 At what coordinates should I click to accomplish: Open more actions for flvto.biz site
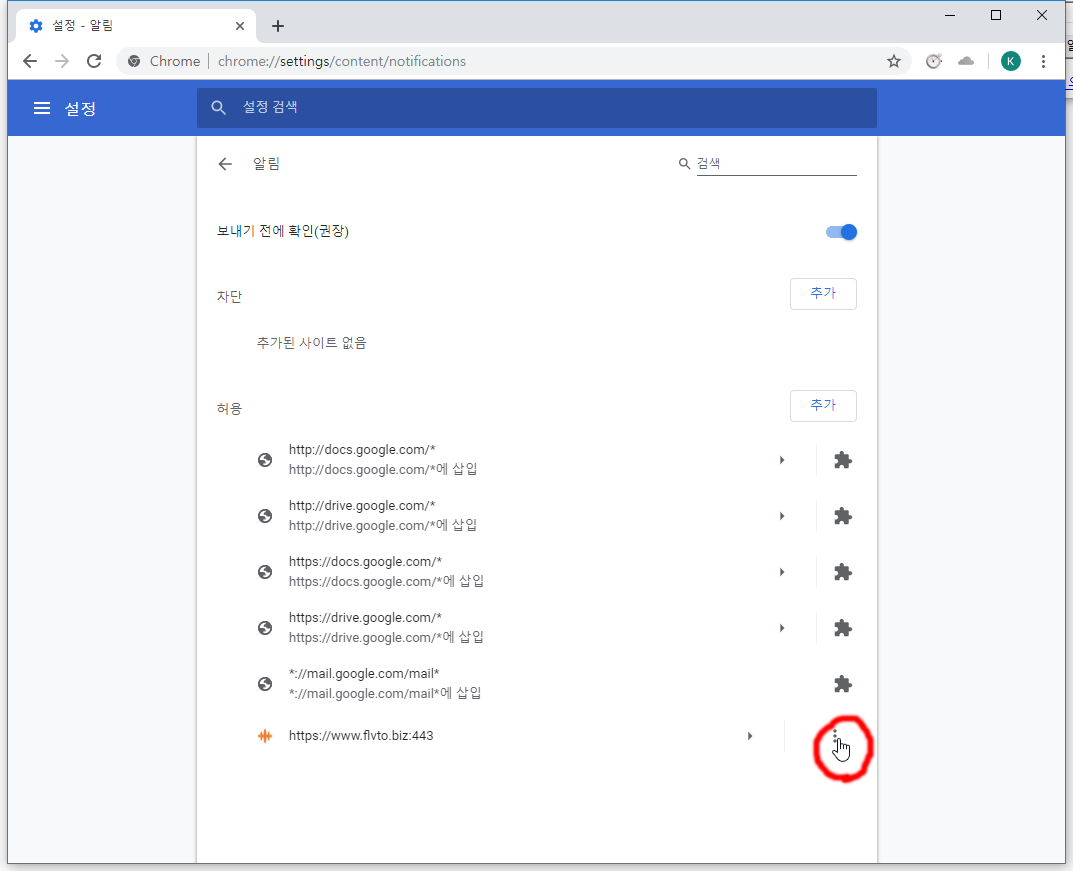tap(835, 736)
